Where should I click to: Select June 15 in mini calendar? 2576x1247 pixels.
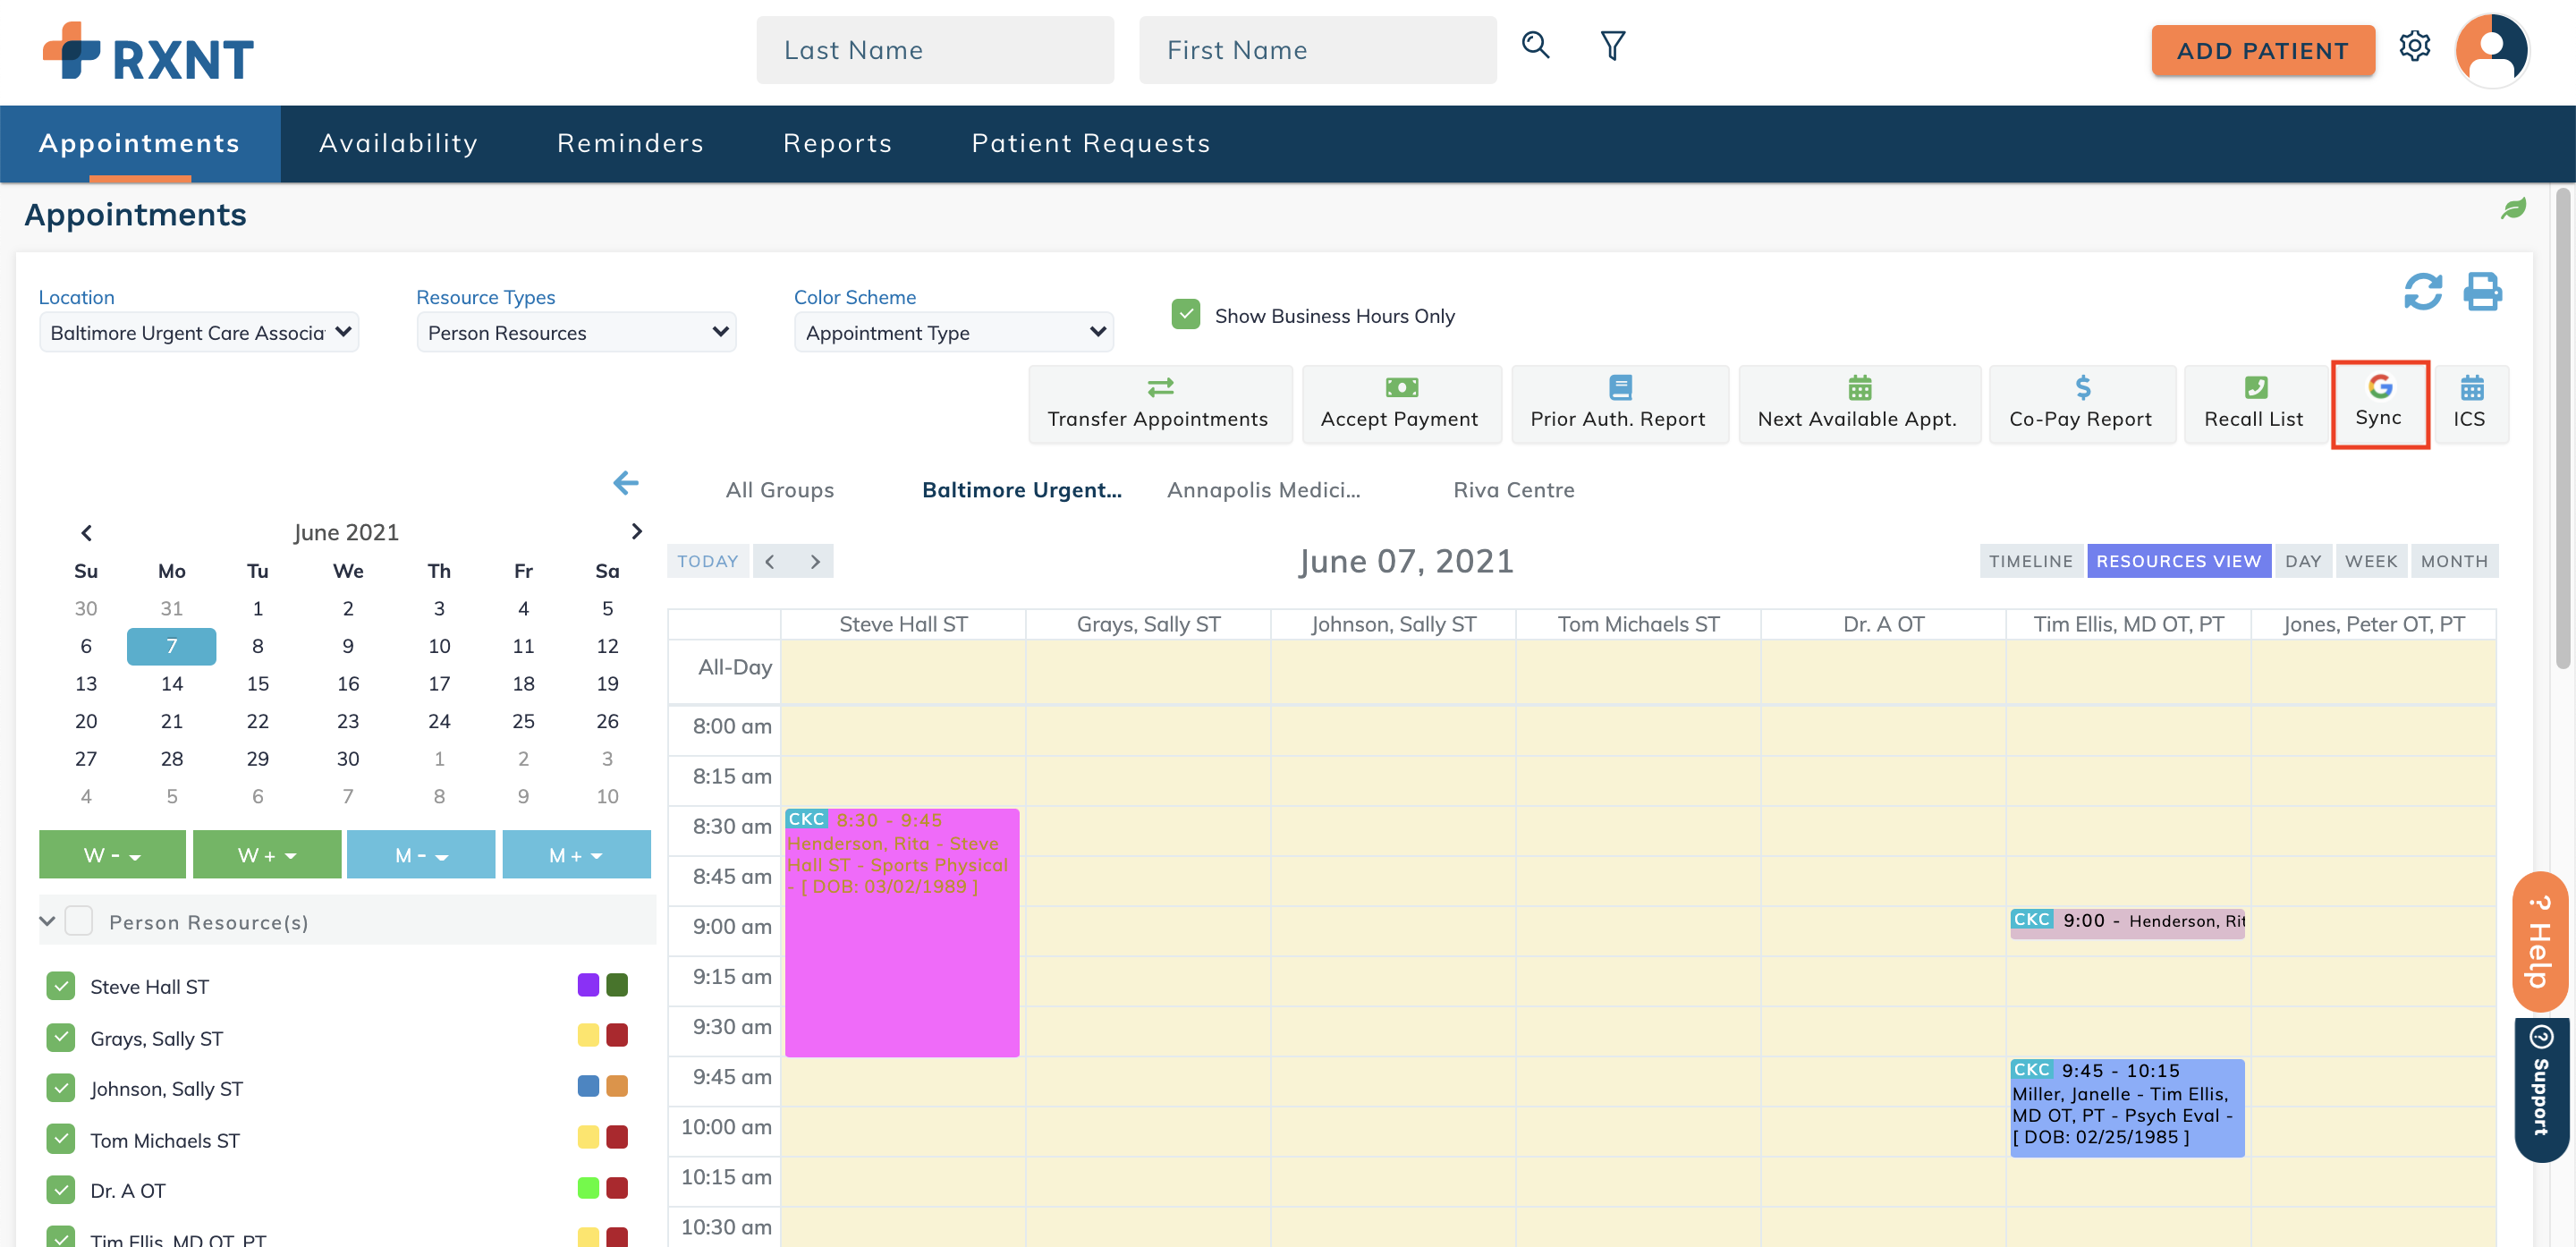(257, 683)
